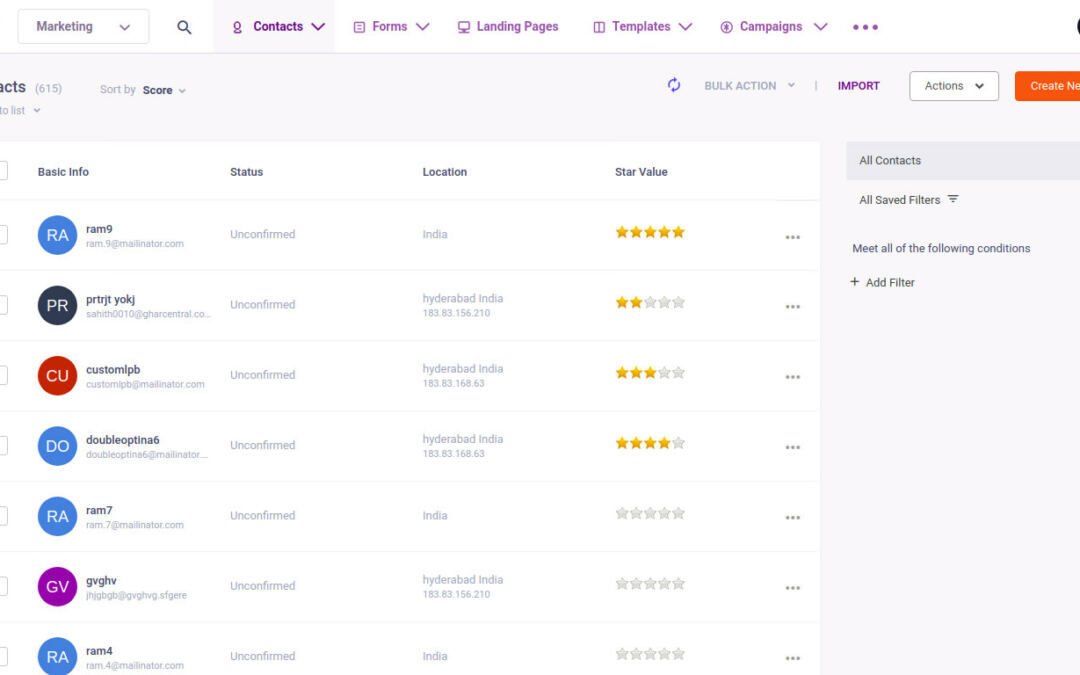This screenshot has width=1080, height=675.
Task: Click the filter icon beside All Saved Filters
Action: (x=953, y=199)
